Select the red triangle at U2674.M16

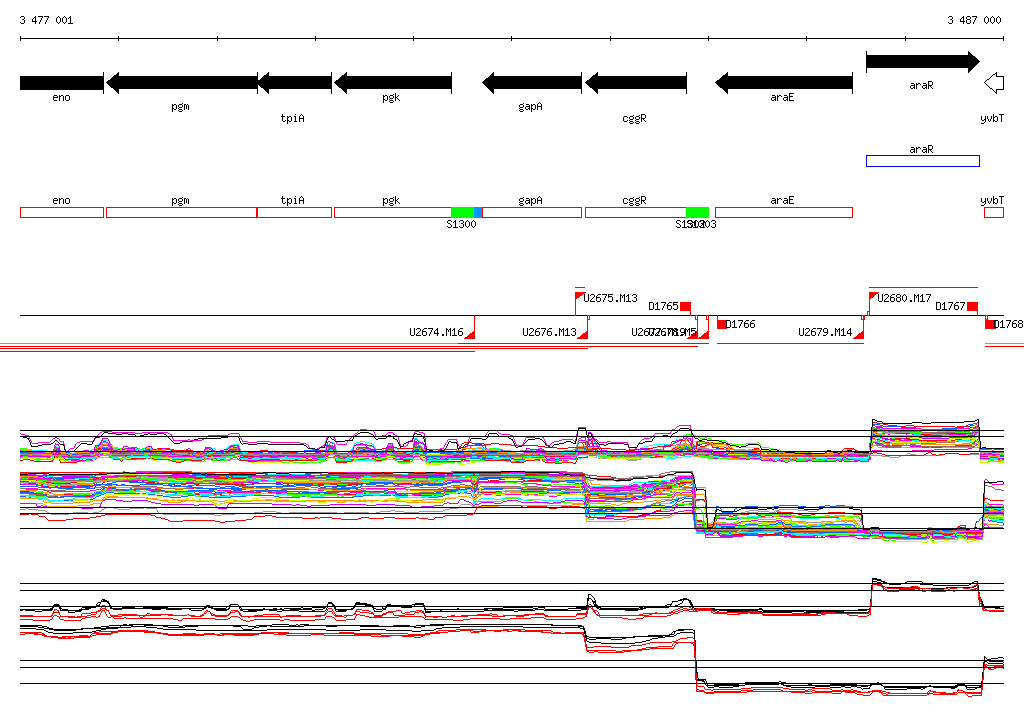(470, 334)
